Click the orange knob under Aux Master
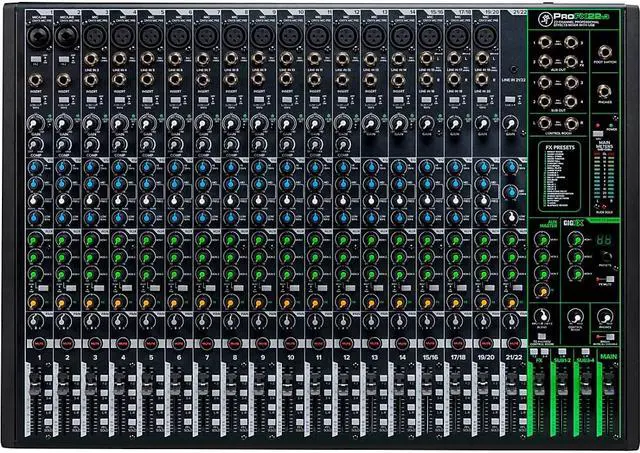The width and height of the screenshot is (640, 453). [x=542, y=291]
